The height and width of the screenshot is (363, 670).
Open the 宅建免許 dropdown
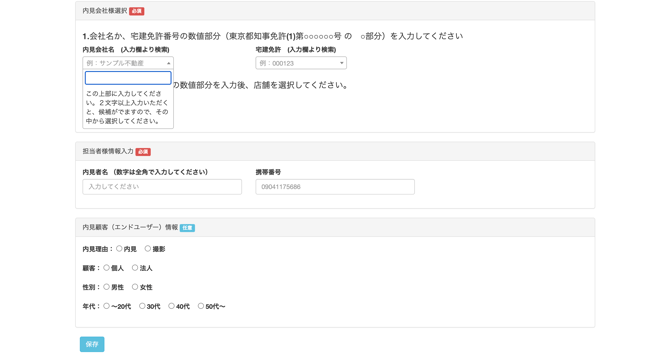(301, 63)
